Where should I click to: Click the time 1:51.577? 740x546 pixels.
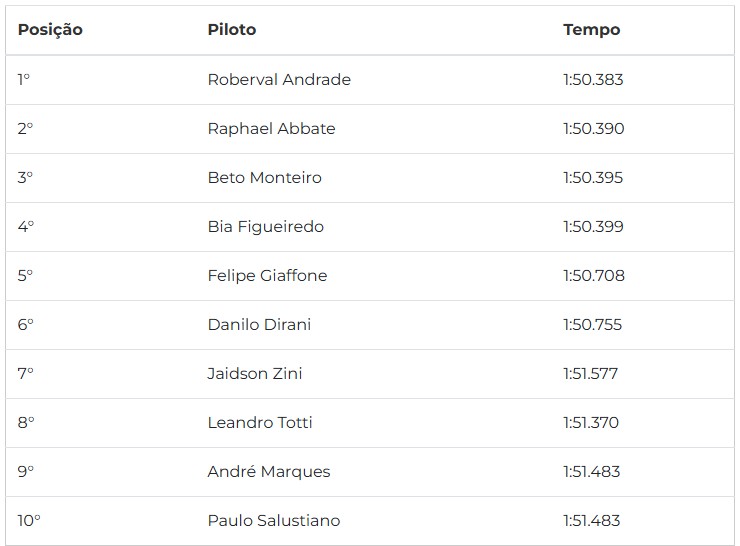(x=590, y=374)
